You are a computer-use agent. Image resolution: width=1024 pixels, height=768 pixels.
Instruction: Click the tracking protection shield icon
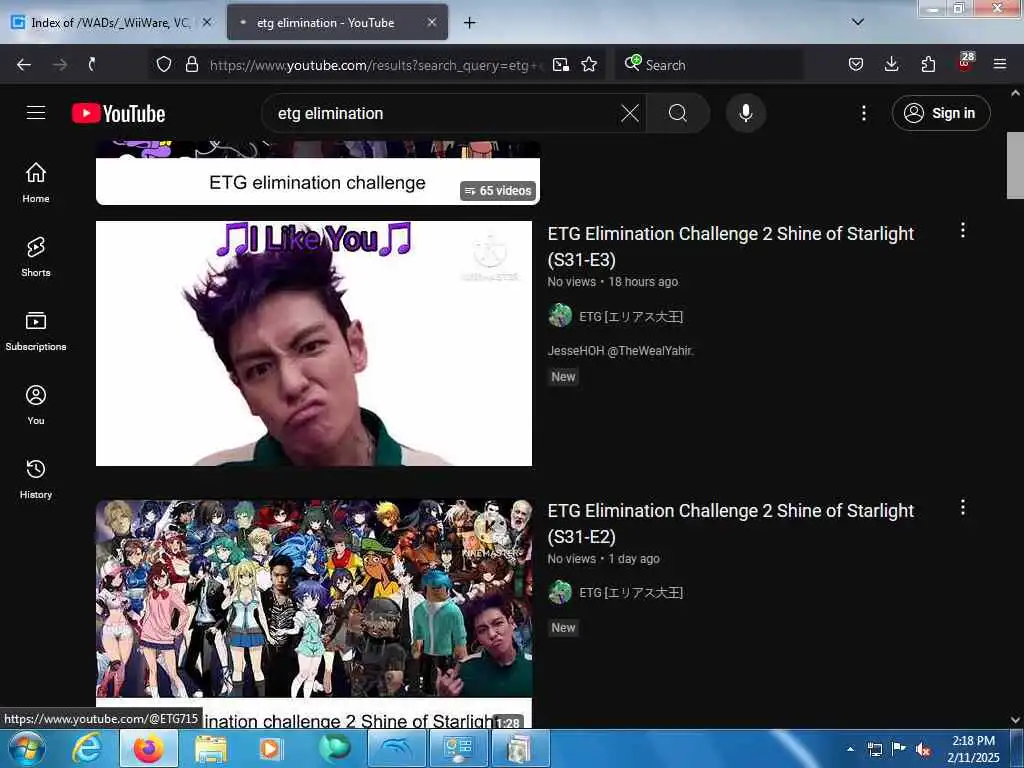163,64
